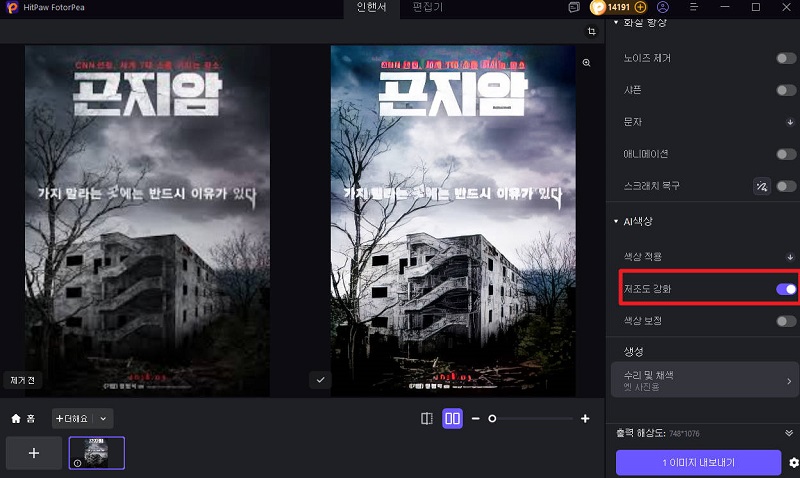The width and height of the screenshot is (800, 478).
Task: Select the crop tool icon
Action: pos(591,31)
